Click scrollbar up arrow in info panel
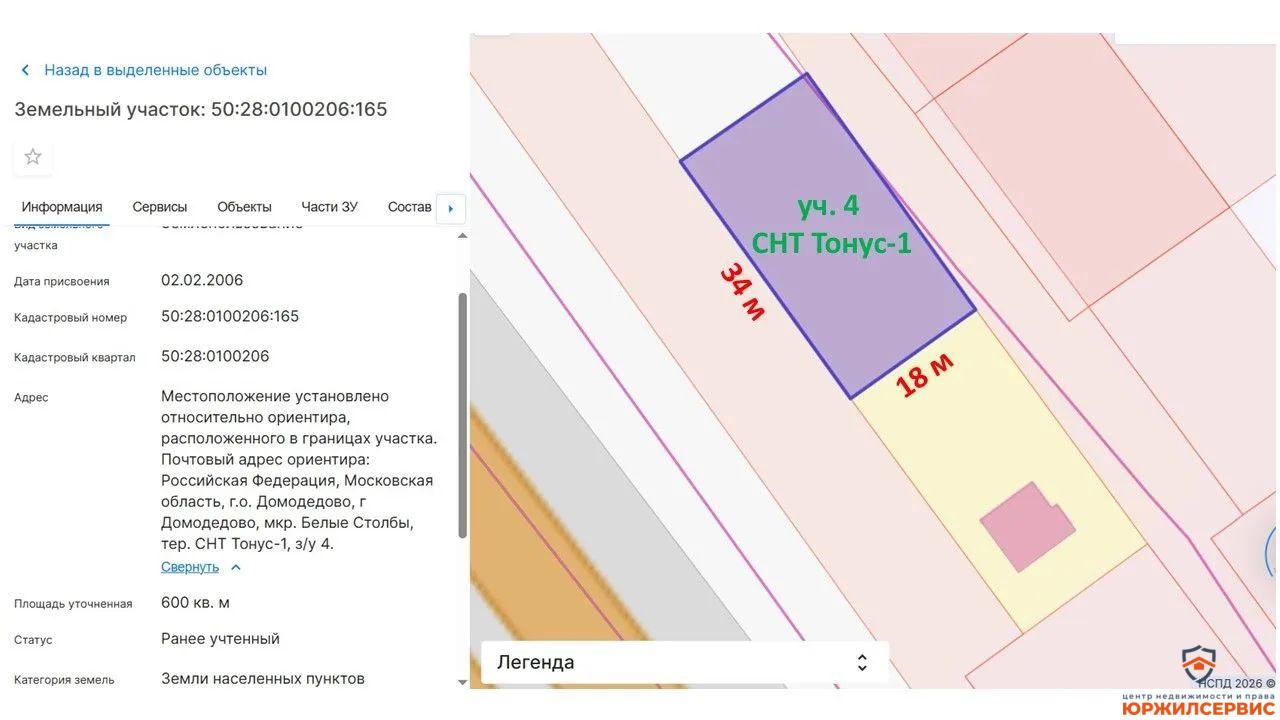The image size is (1280, 720). tap(462, 236)
